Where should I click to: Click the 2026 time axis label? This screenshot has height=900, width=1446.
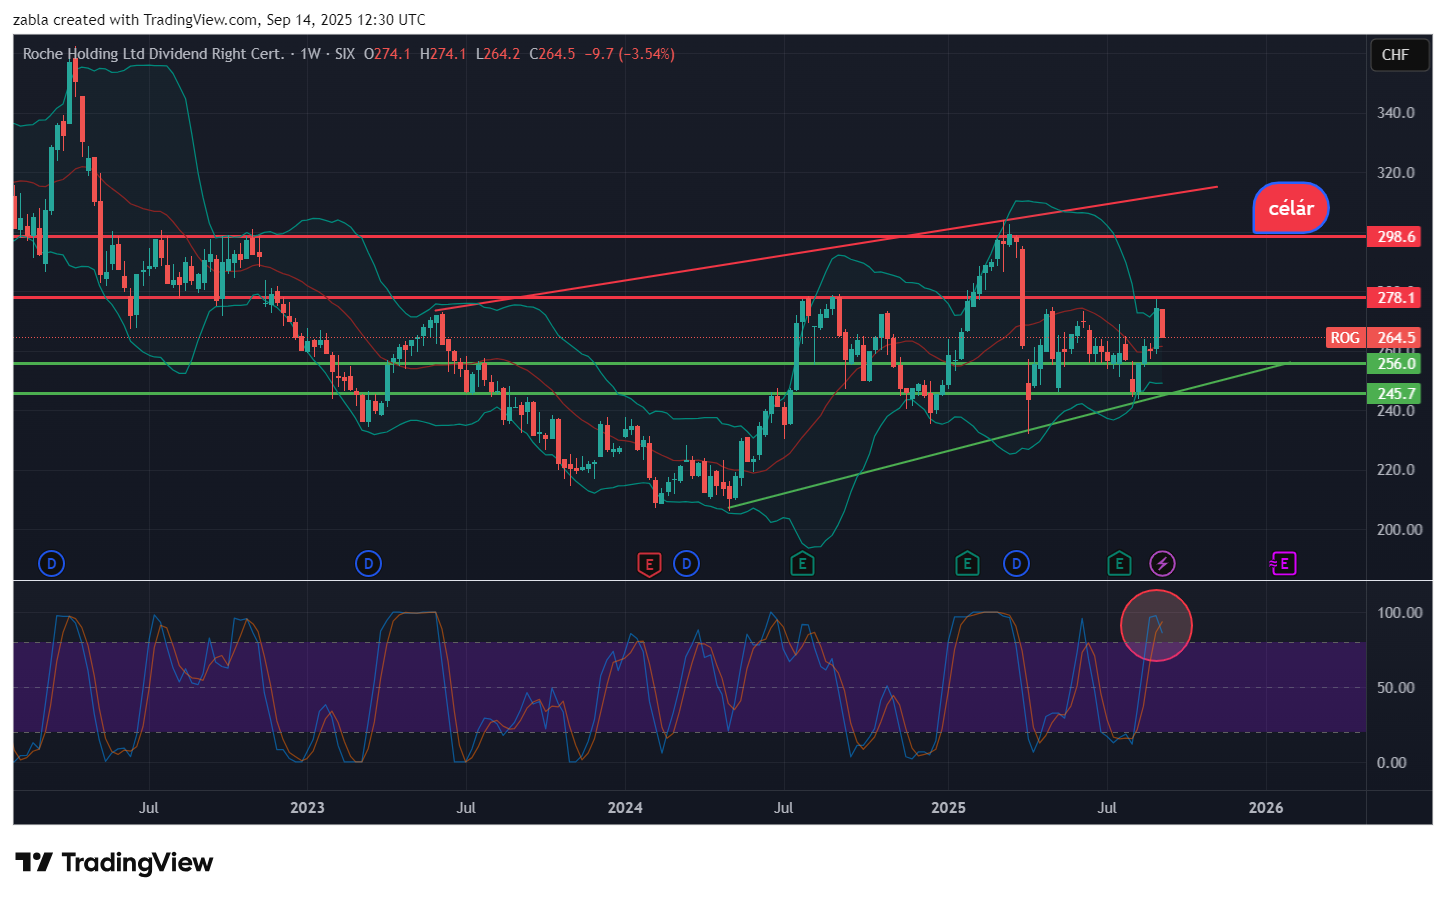pos(1266,808)
